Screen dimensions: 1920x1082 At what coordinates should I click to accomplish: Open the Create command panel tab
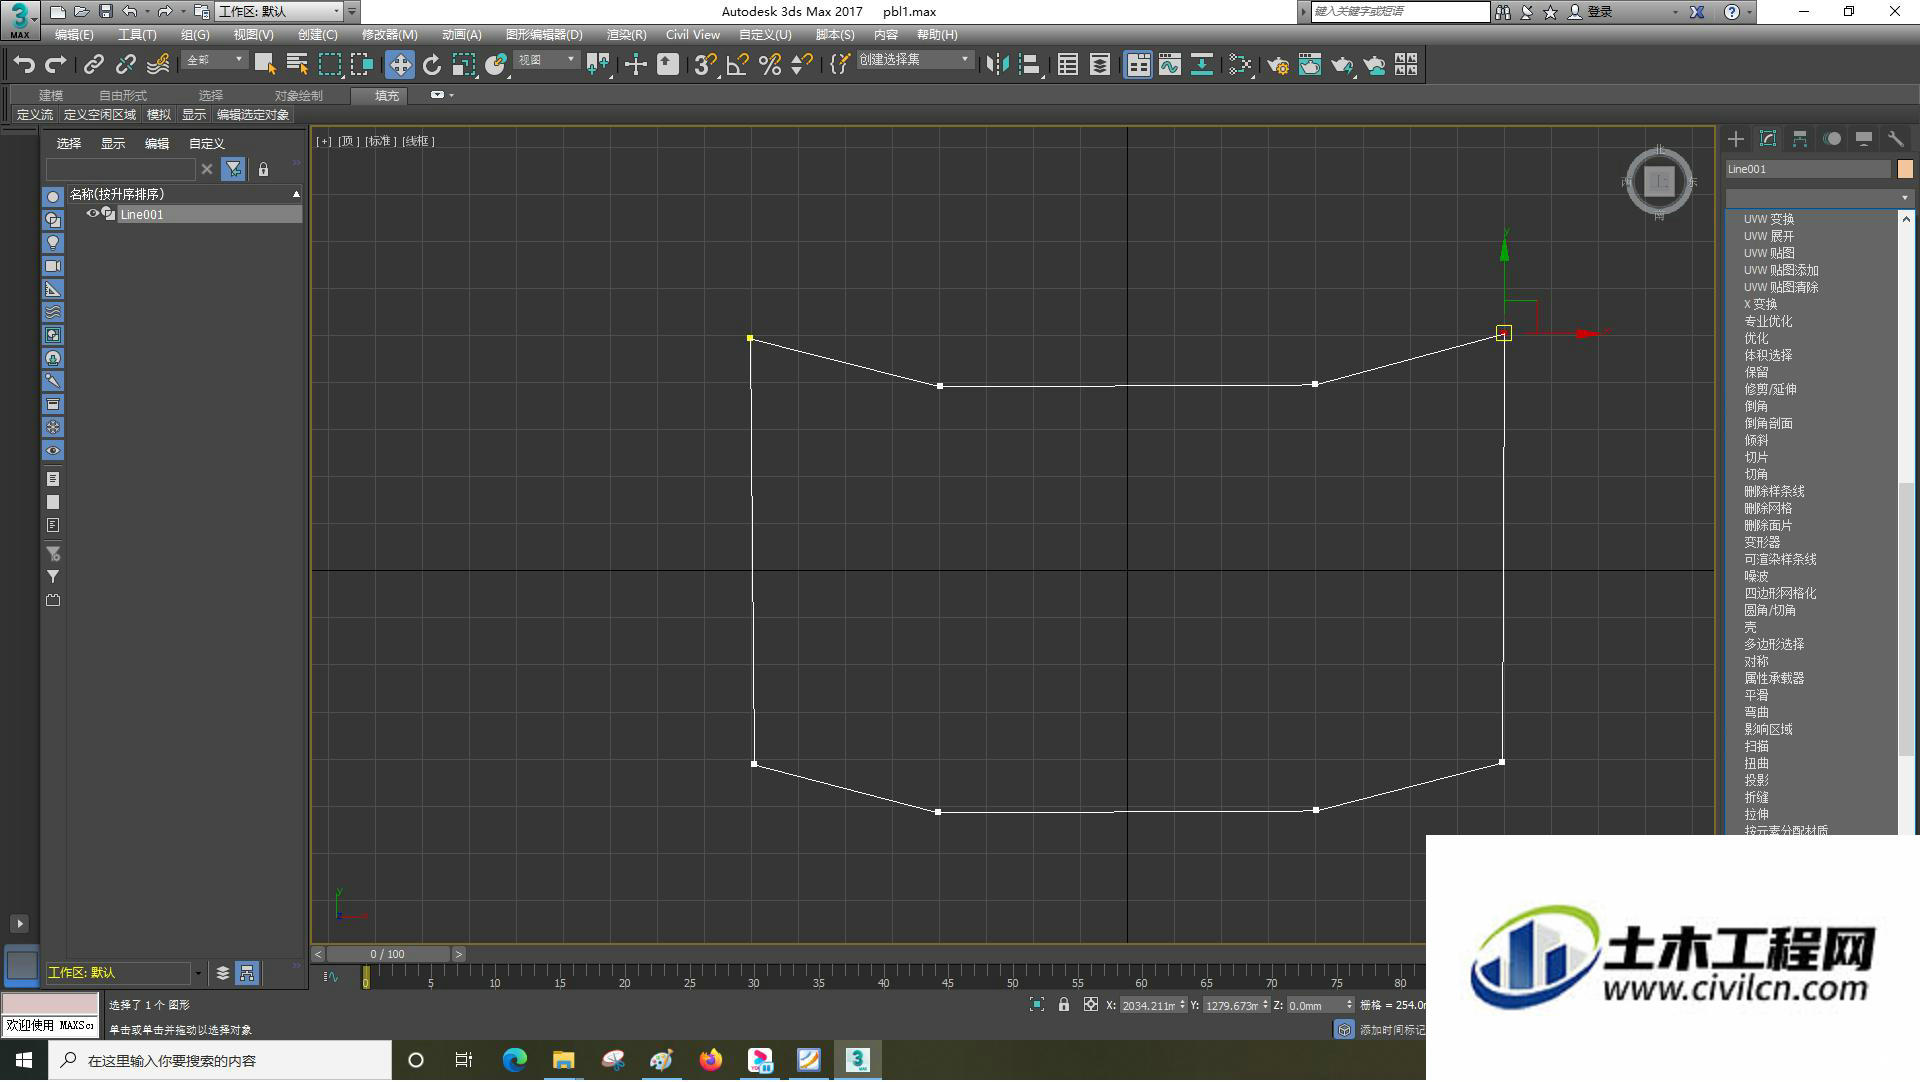tap(1736, 139)
